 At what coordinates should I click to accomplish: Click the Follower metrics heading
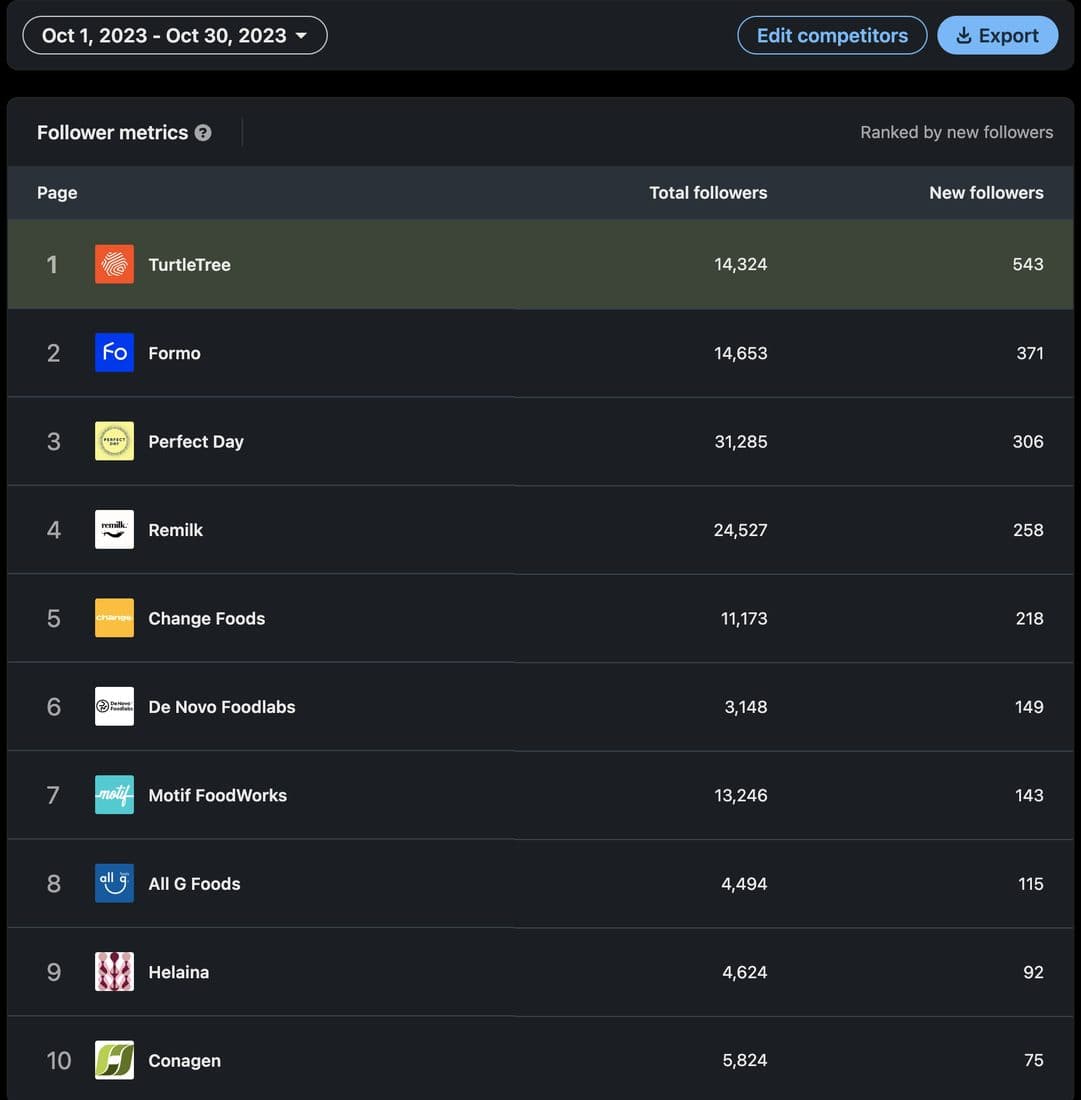click(x=112, y=133)
